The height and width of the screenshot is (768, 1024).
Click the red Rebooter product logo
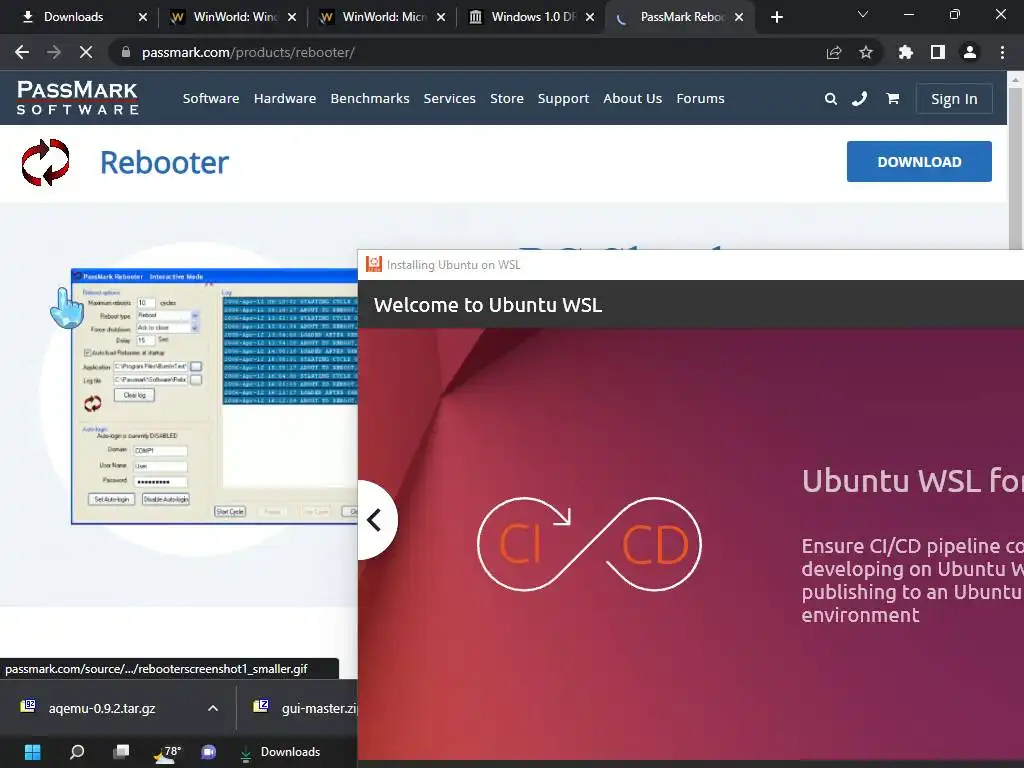coord(45,162)
